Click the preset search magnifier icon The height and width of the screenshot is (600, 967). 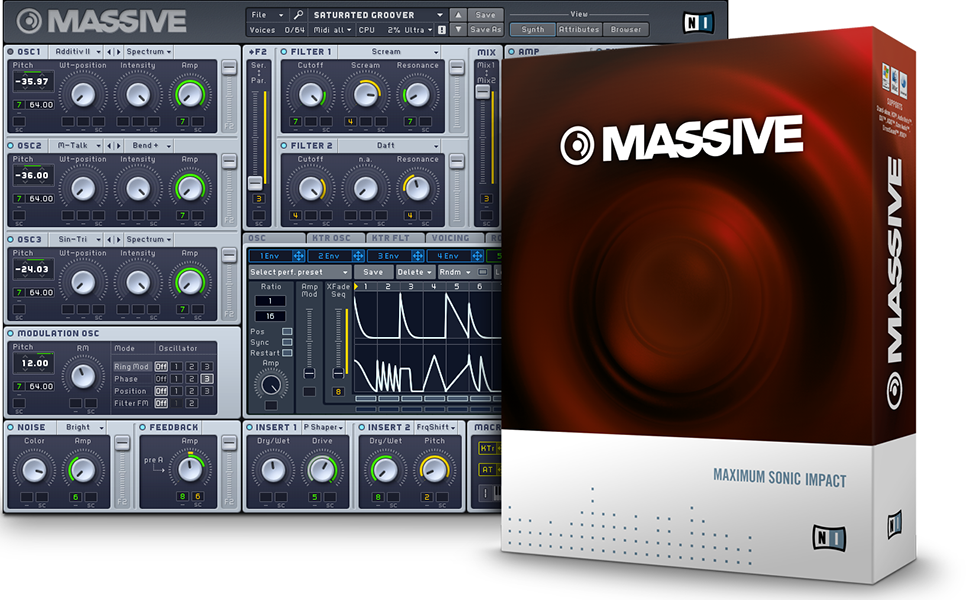298,14
